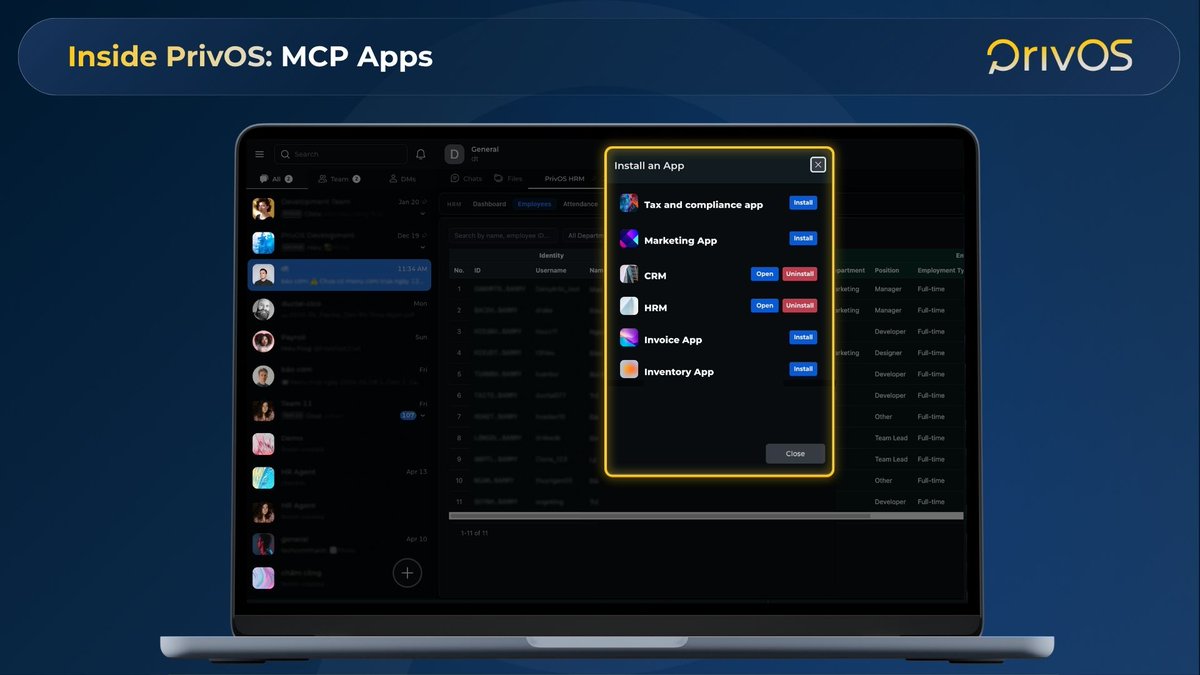1200x675 pixels.
Task: Click the Username column header
Action: 551,270
